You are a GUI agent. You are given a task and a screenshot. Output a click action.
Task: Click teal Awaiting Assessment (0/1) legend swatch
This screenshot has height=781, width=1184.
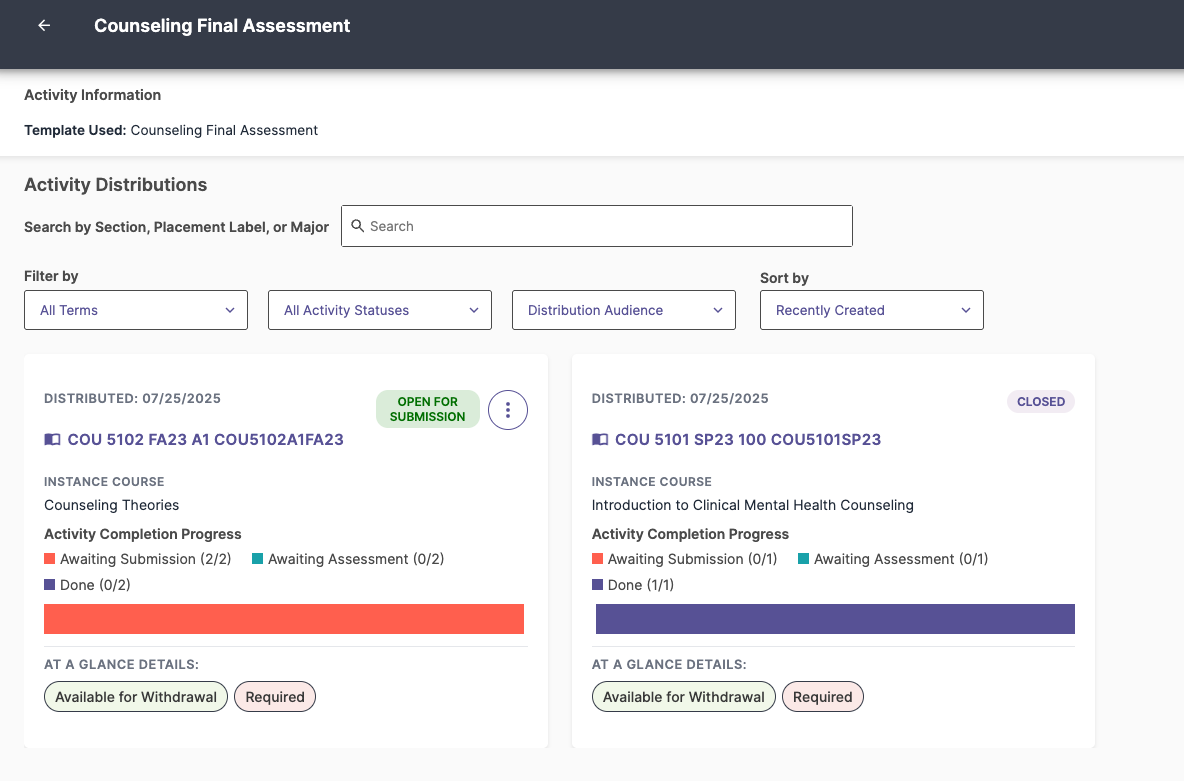803,559
